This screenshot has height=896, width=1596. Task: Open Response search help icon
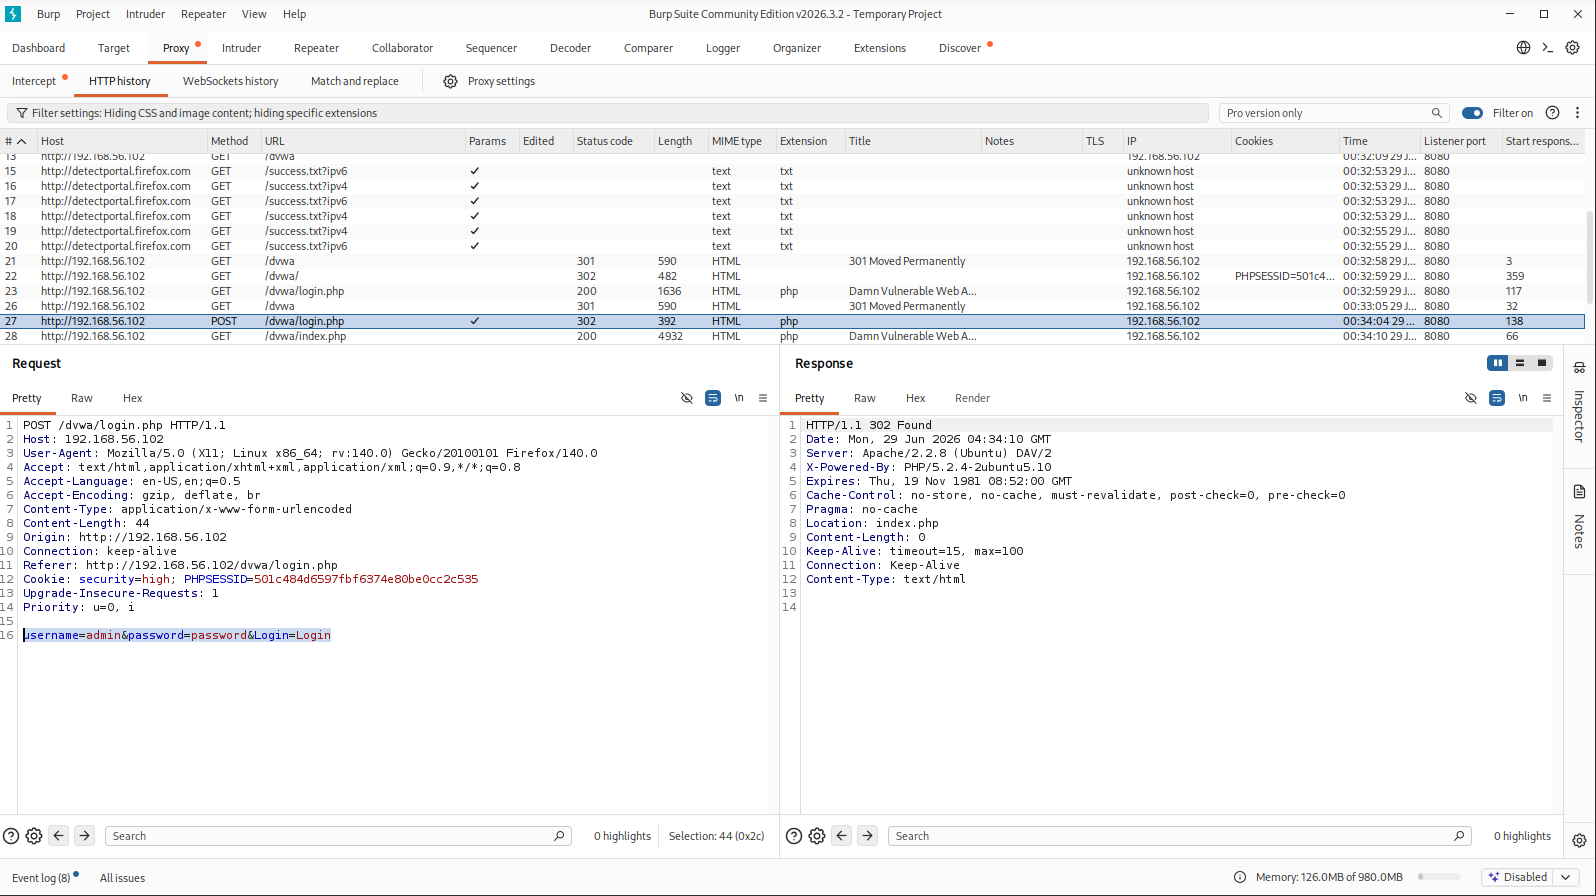tap(794, 836)
